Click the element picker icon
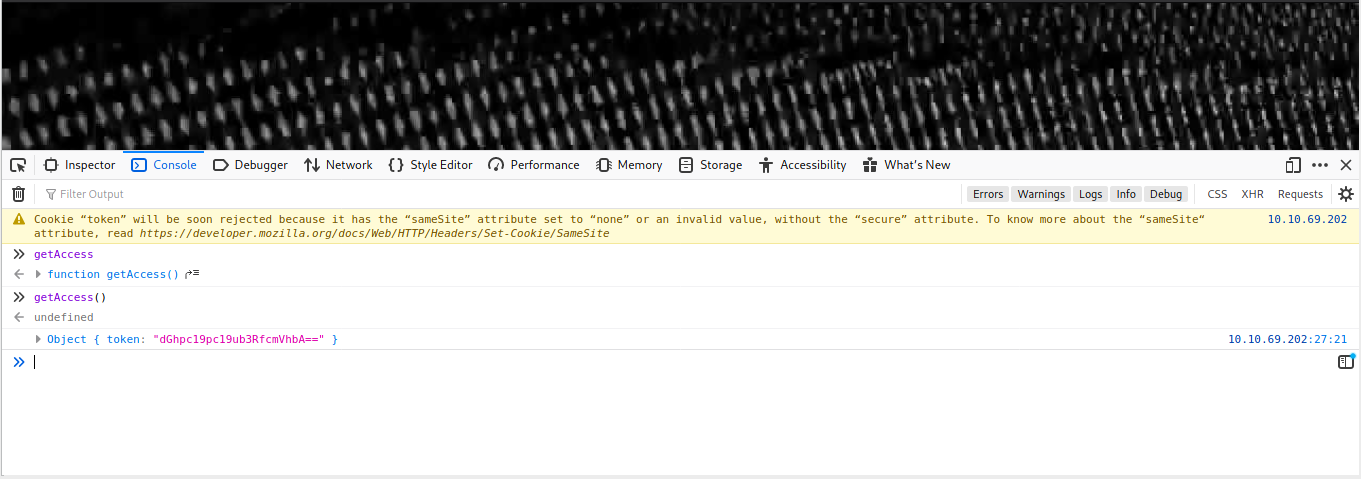This screenshot has height=479, width=1361. click(18, 165)
